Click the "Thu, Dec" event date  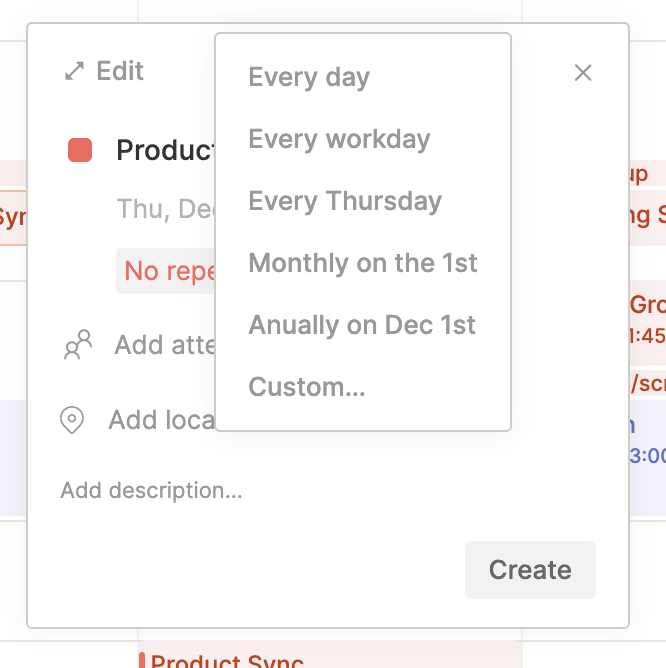click(164, 209)
